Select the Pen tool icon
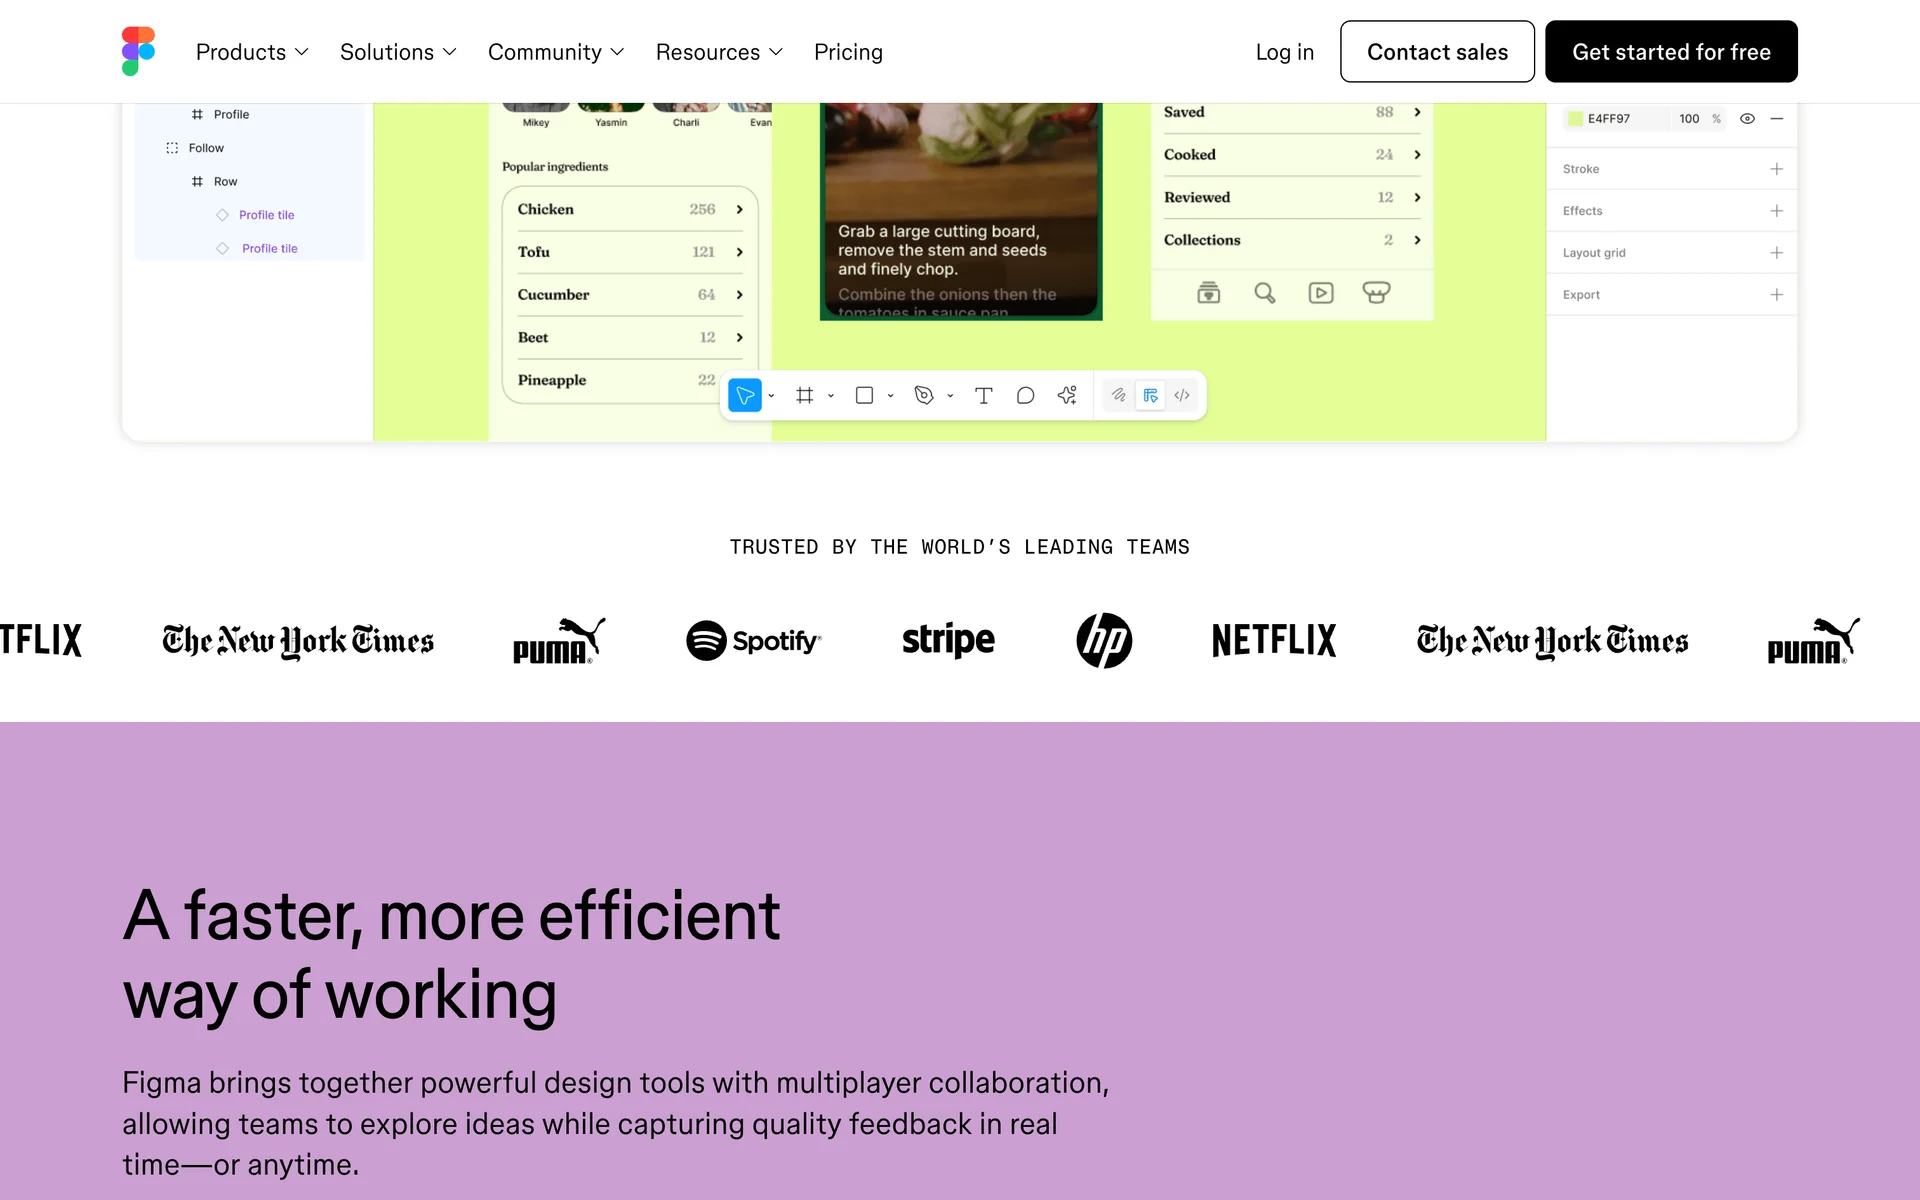This screenshot has height=1200, width=1920. pos(924,396)
